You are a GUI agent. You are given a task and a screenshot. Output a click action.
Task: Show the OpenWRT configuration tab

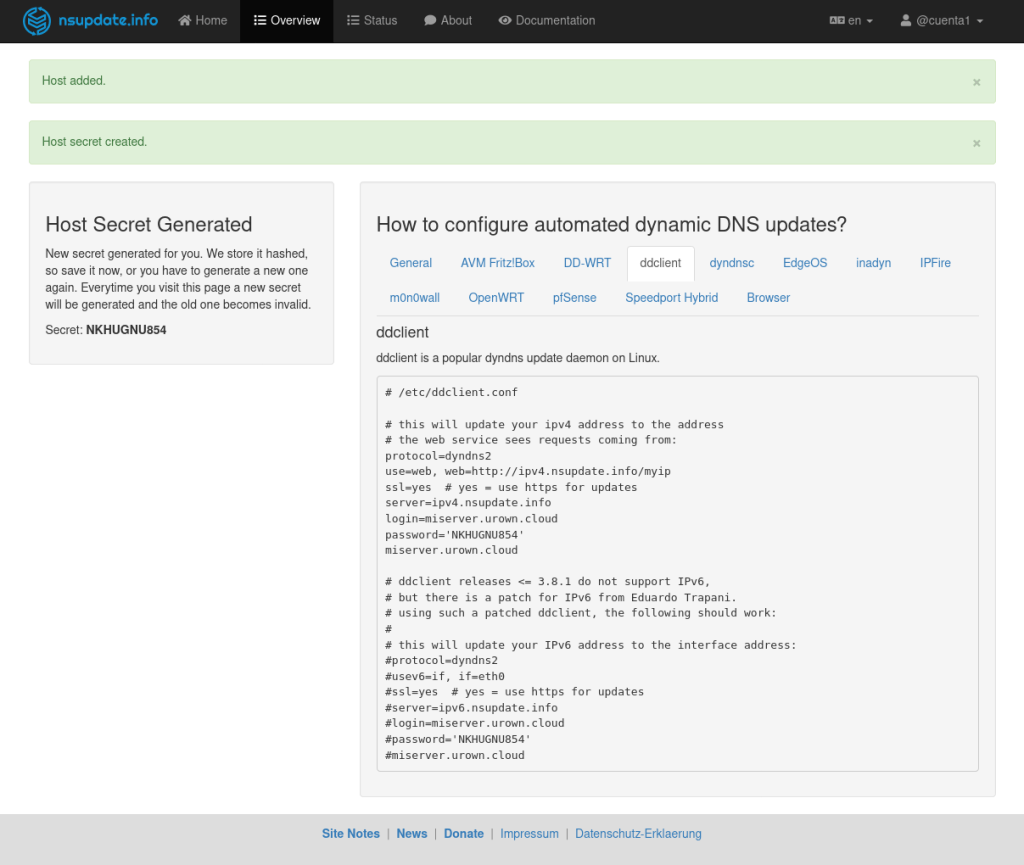pyautogui.click(x=496, y=298)
